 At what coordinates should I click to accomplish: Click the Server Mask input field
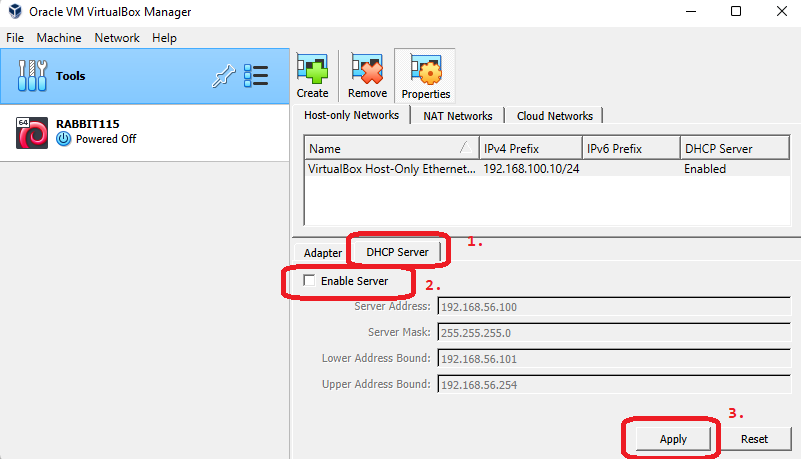point(614,333)
